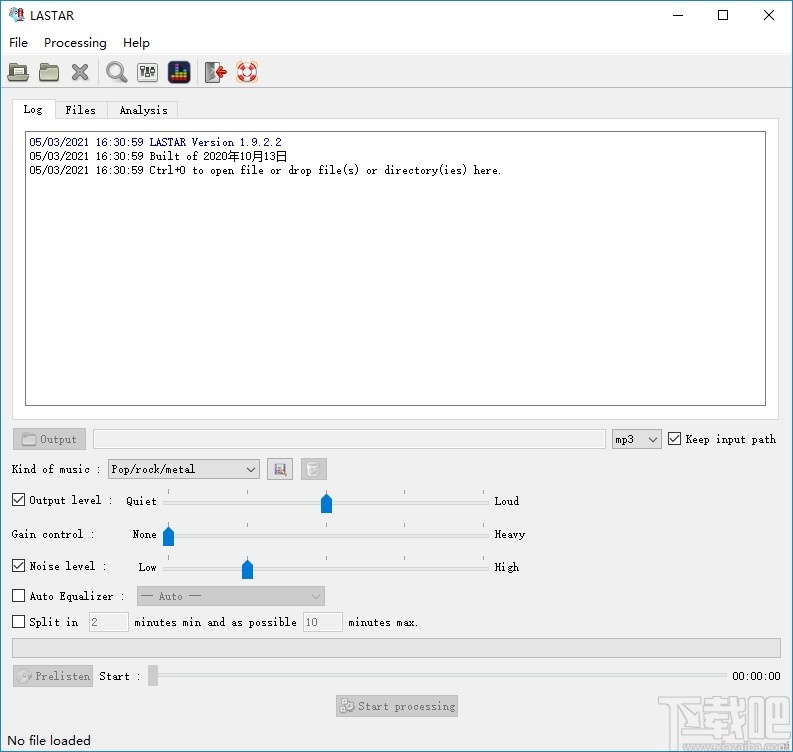Click the 'Low' label of Noise level
The height and width of the screenshot is (752, 793).
148,567
